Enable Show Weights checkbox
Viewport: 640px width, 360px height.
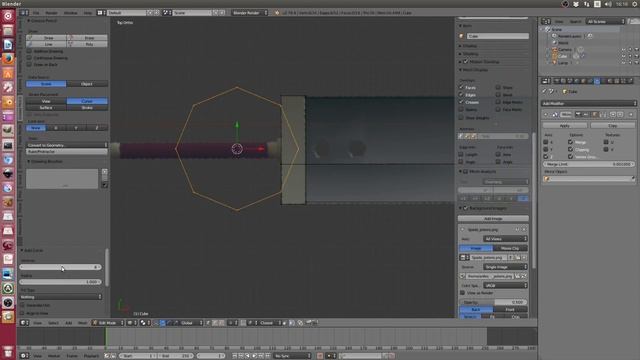461,118
